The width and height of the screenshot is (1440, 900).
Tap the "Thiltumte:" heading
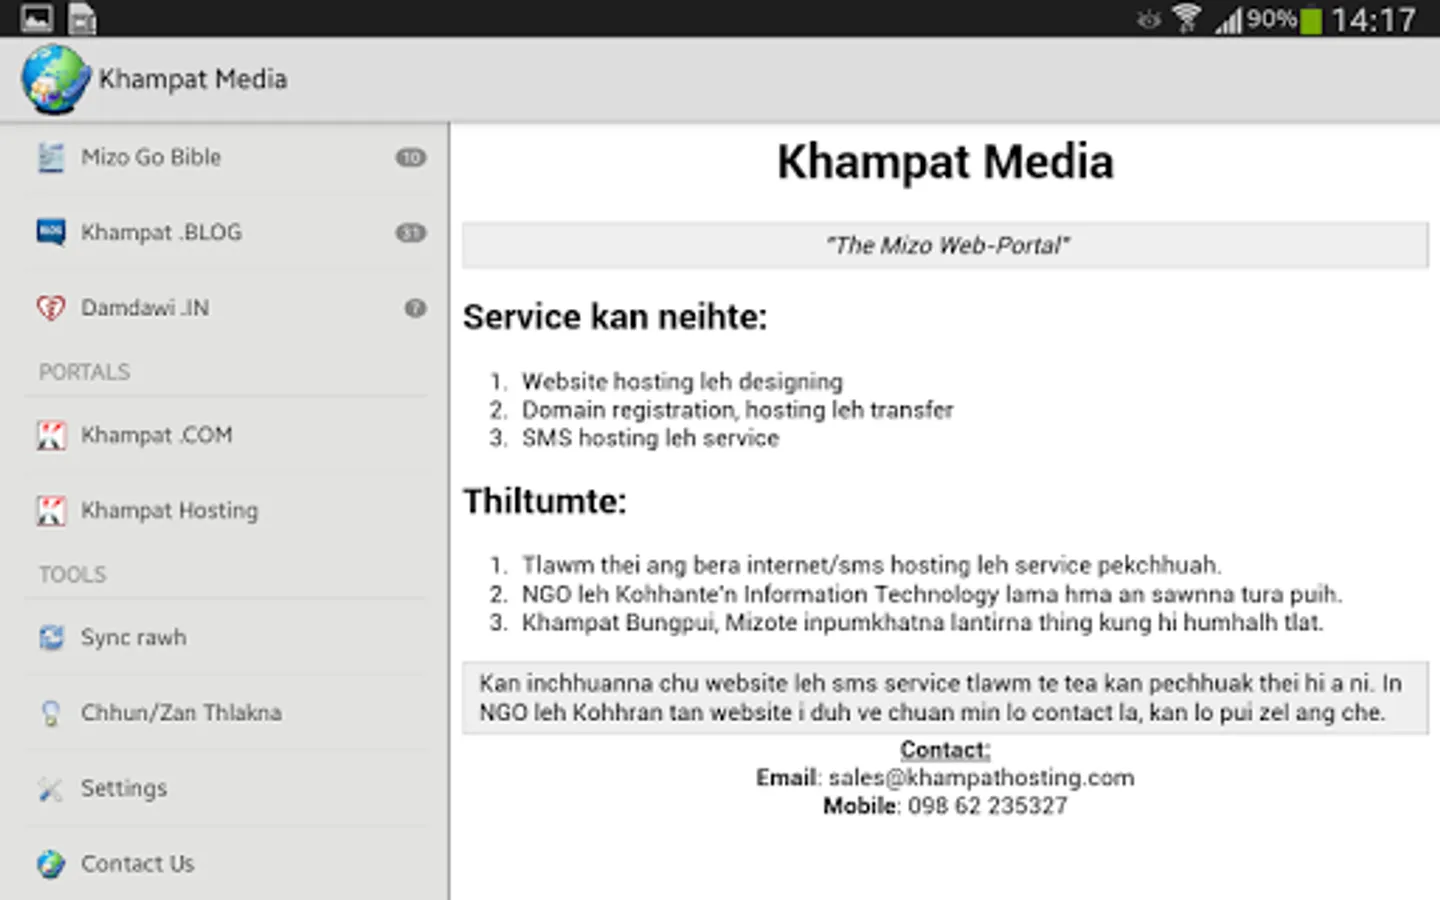545,501
